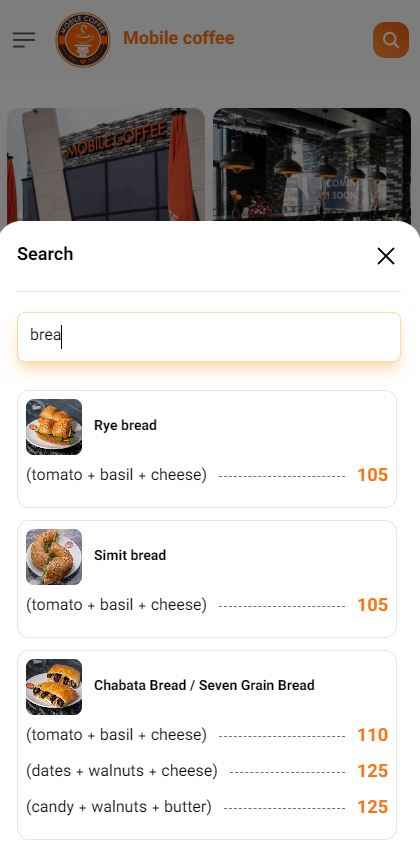The height and width of the screenshot is (861, 420).
Task: Open the Chabata Bread photo thumbnail
Action: pyautogui.click(x=54, y=687)
